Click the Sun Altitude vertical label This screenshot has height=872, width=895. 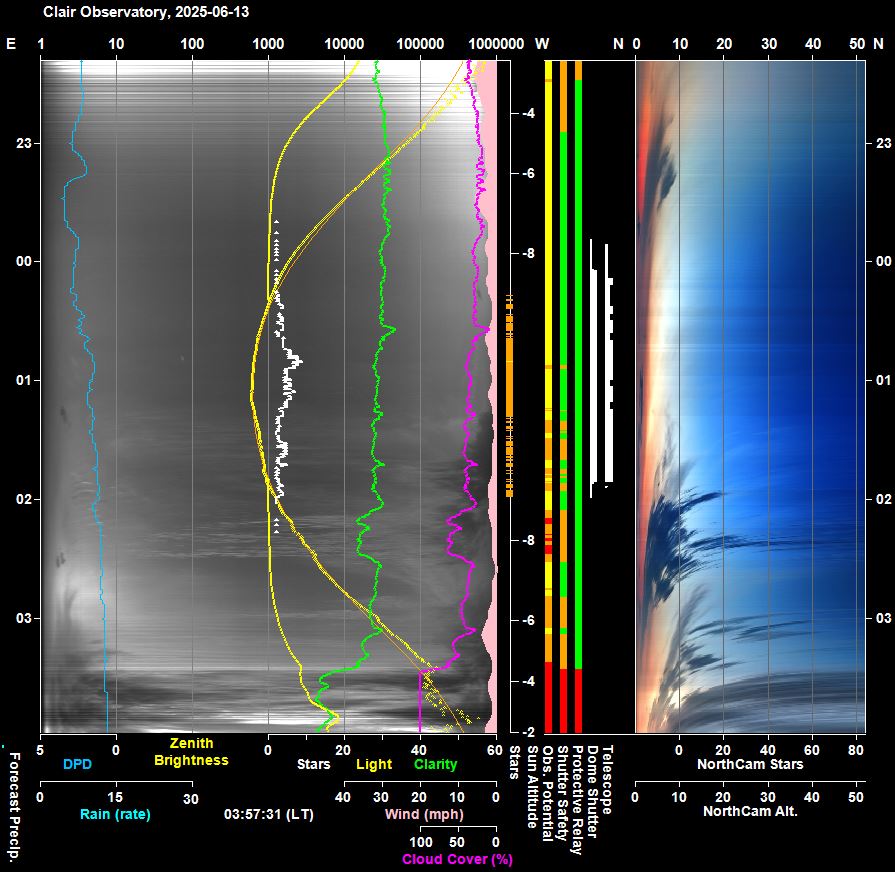coord(532,790)
